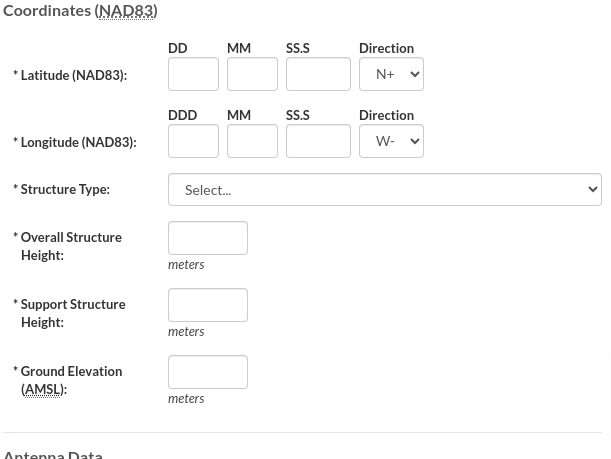The image size is (611, 459).
Task: Focus the Ground Elevation input box
Action: point(208,372)
